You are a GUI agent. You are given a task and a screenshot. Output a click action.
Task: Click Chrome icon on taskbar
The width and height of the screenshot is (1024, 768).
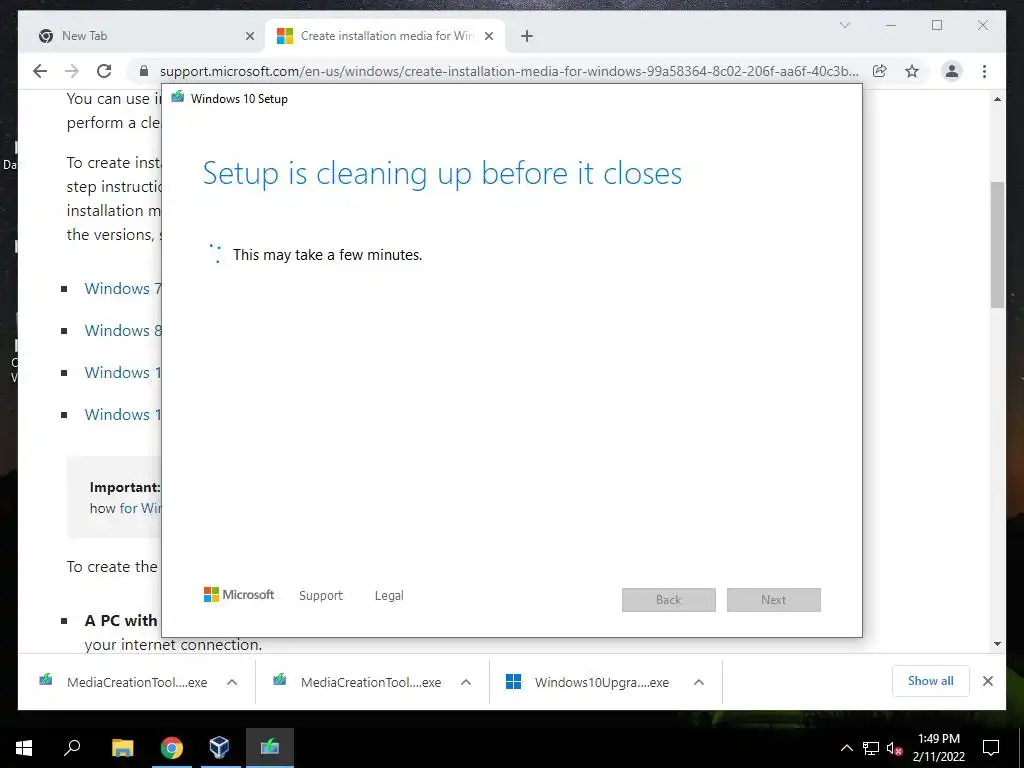point(172,748)
